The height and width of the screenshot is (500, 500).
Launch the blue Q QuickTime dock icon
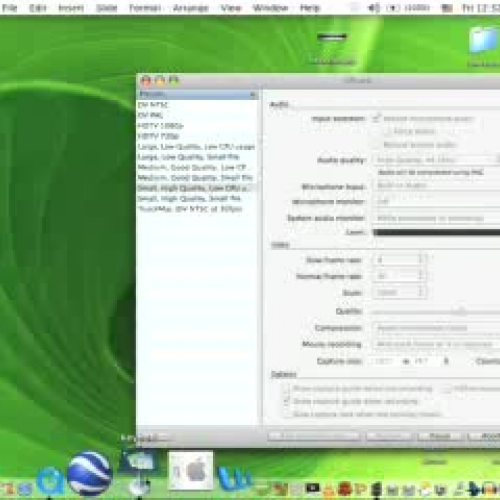(x=50, y=481)
